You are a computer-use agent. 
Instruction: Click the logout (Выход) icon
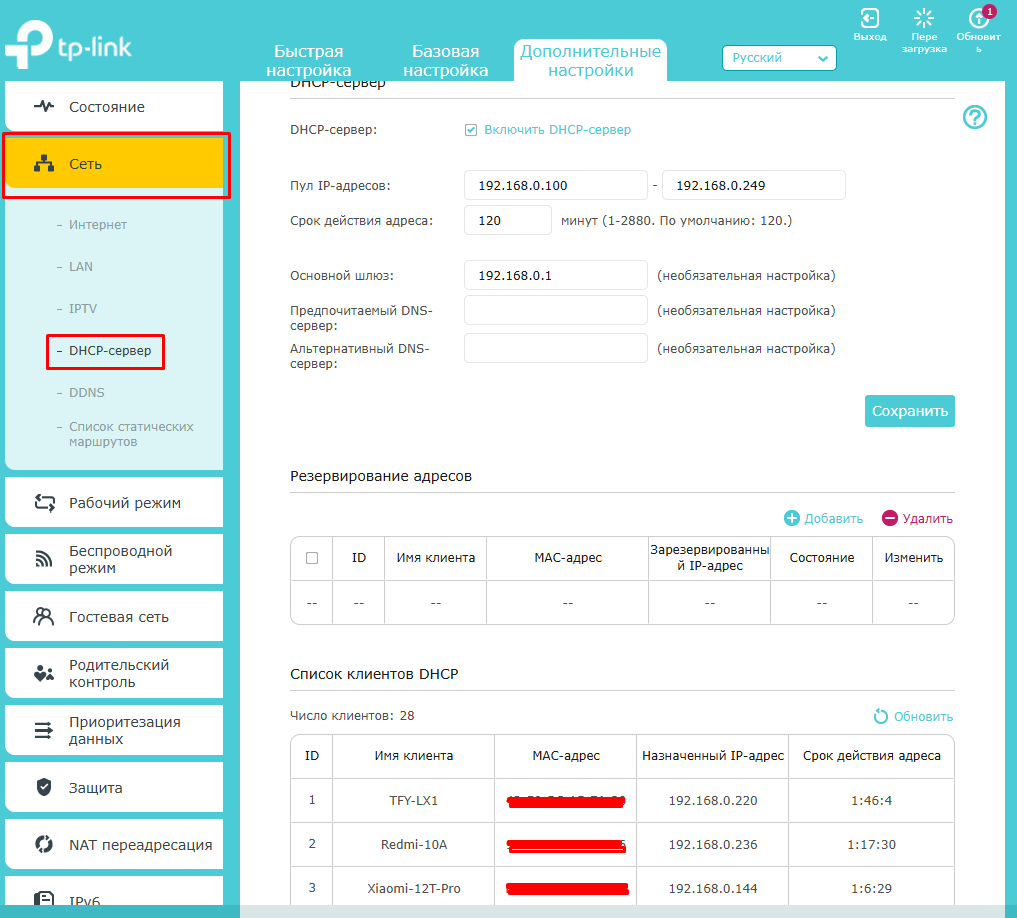870,18
